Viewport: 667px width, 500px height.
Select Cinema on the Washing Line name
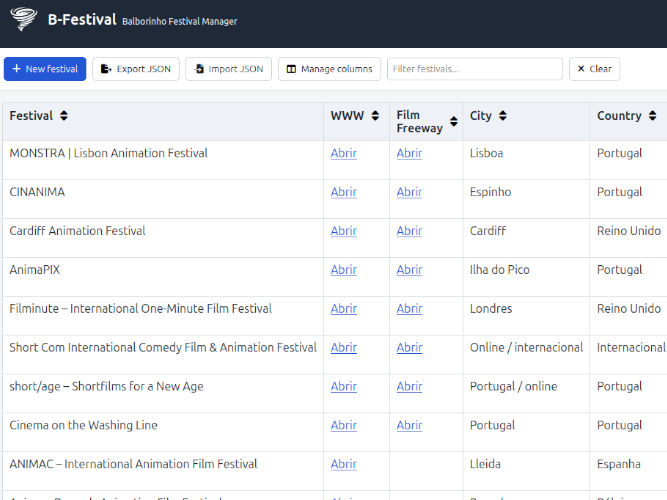coord(83,425)
